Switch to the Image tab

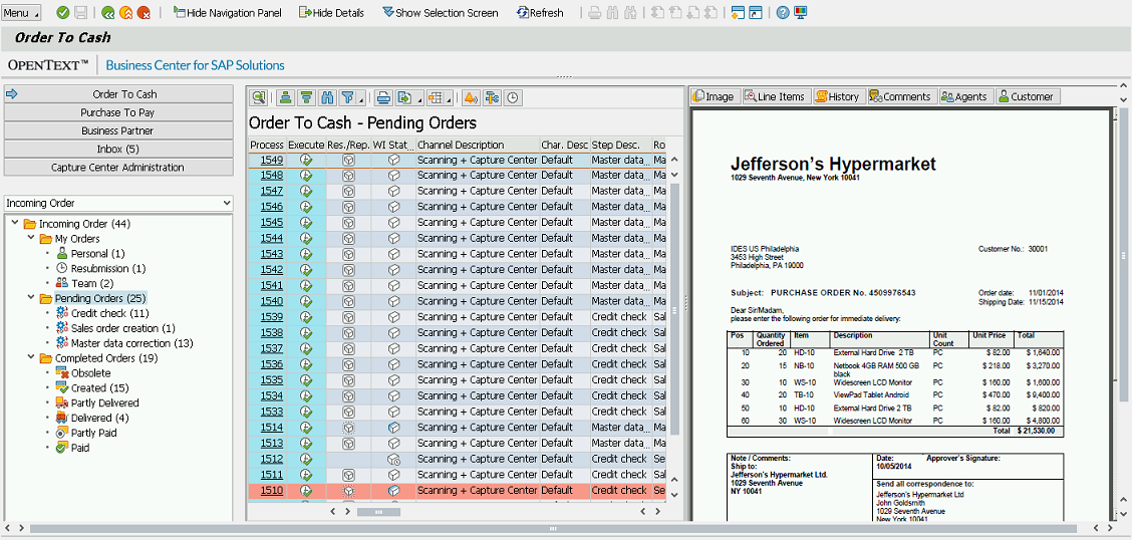(x=714, y=96)
